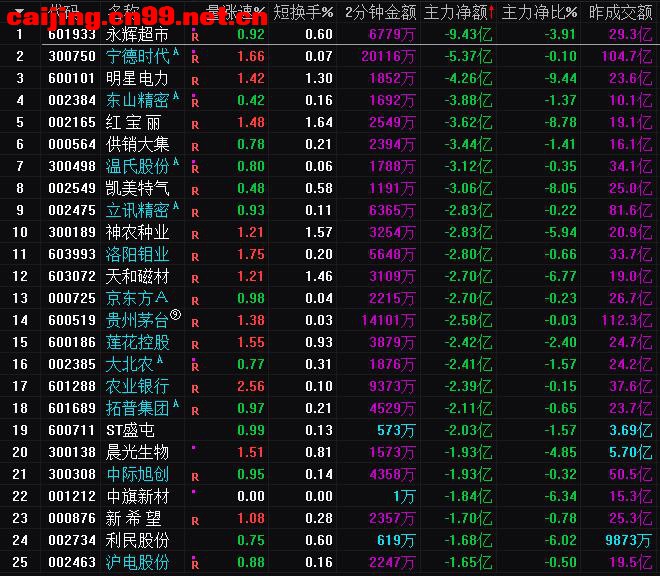Click 昨成交额 value 9873万
Screen dimensions: 660x576
tap(628, 540)
